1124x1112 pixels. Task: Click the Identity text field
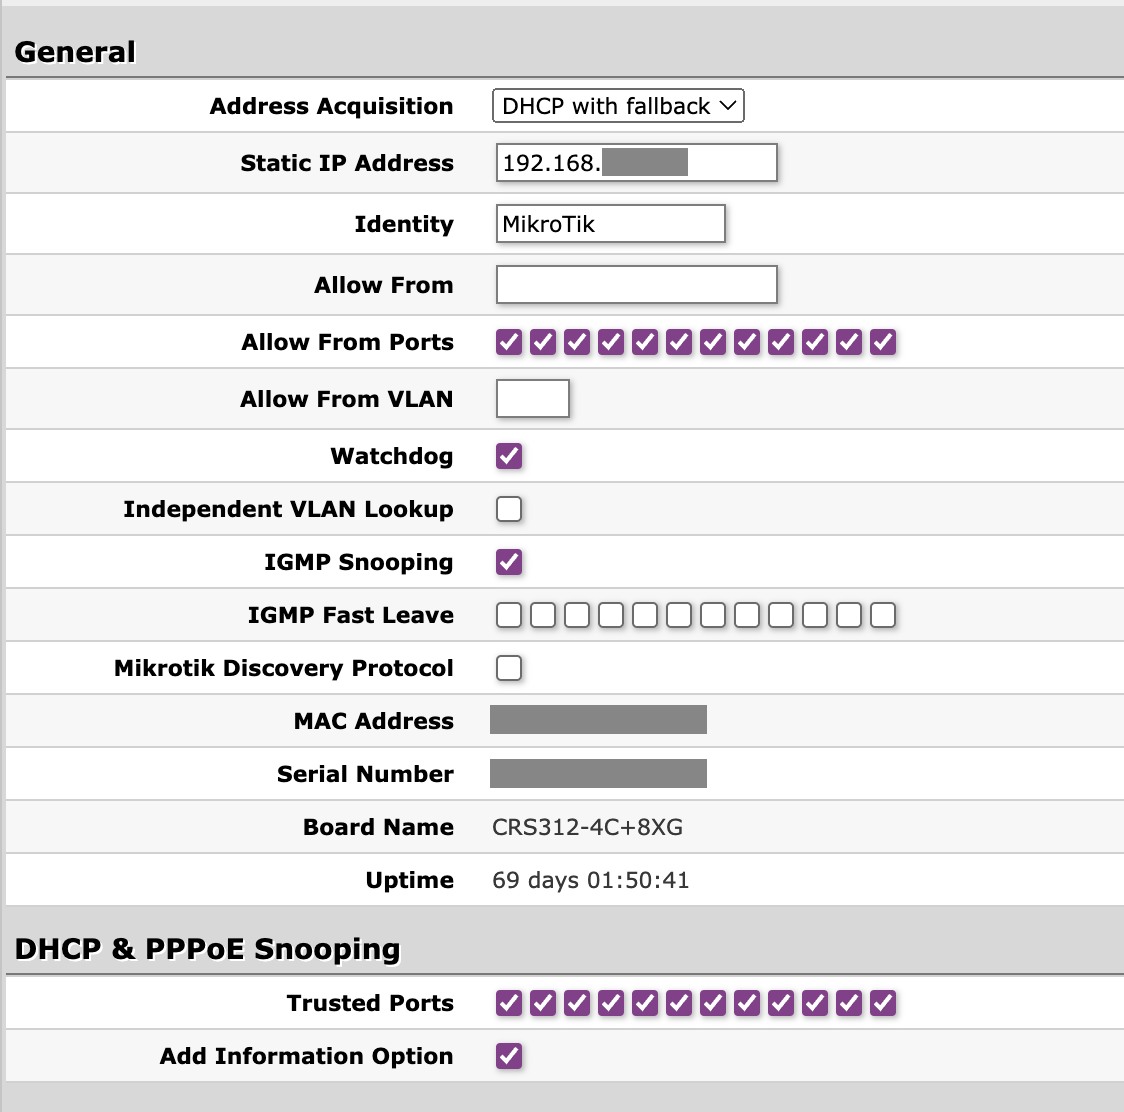[x=610, y=224]
